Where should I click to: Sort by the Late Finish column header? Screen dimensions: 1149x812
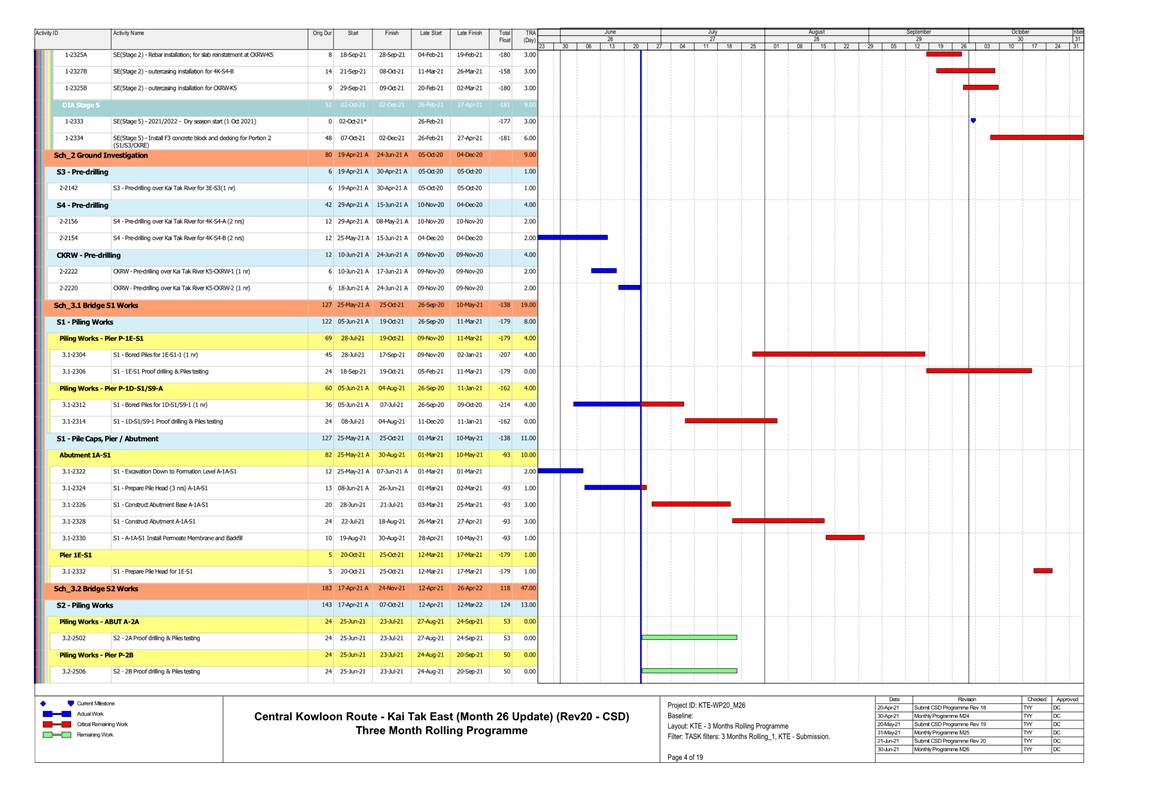pyautogui.click(x=469, y=34)
